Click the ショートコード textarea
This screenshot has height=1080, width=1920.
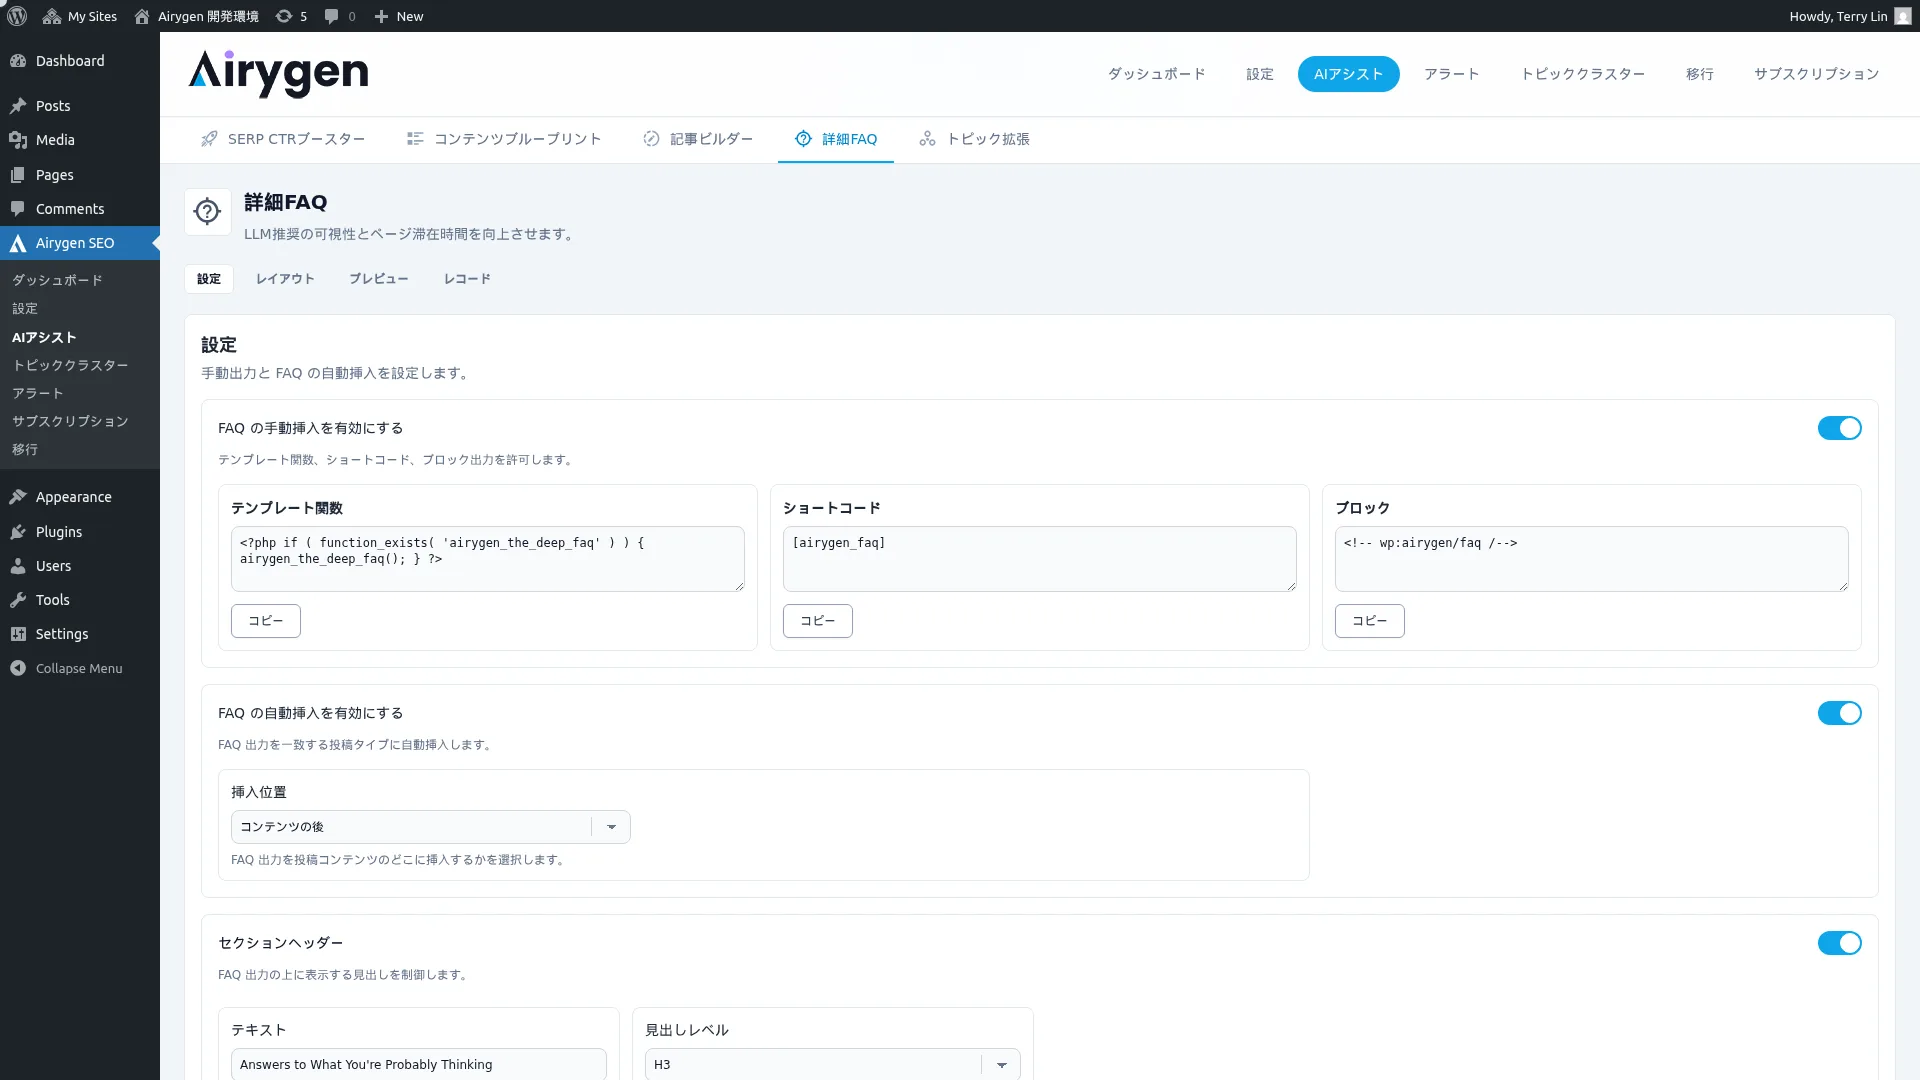point(1040,559)
